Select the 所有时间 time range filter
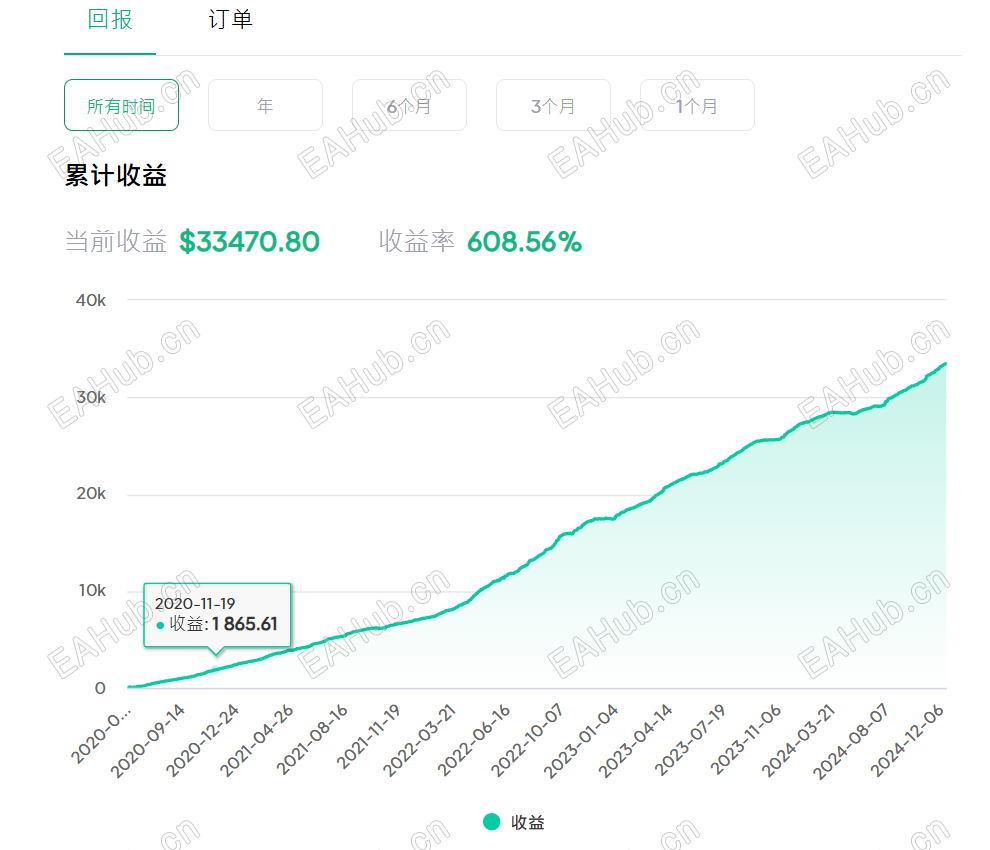Viewport: 990px width, 850px height. pyautogui.click(x=121, y=105)
